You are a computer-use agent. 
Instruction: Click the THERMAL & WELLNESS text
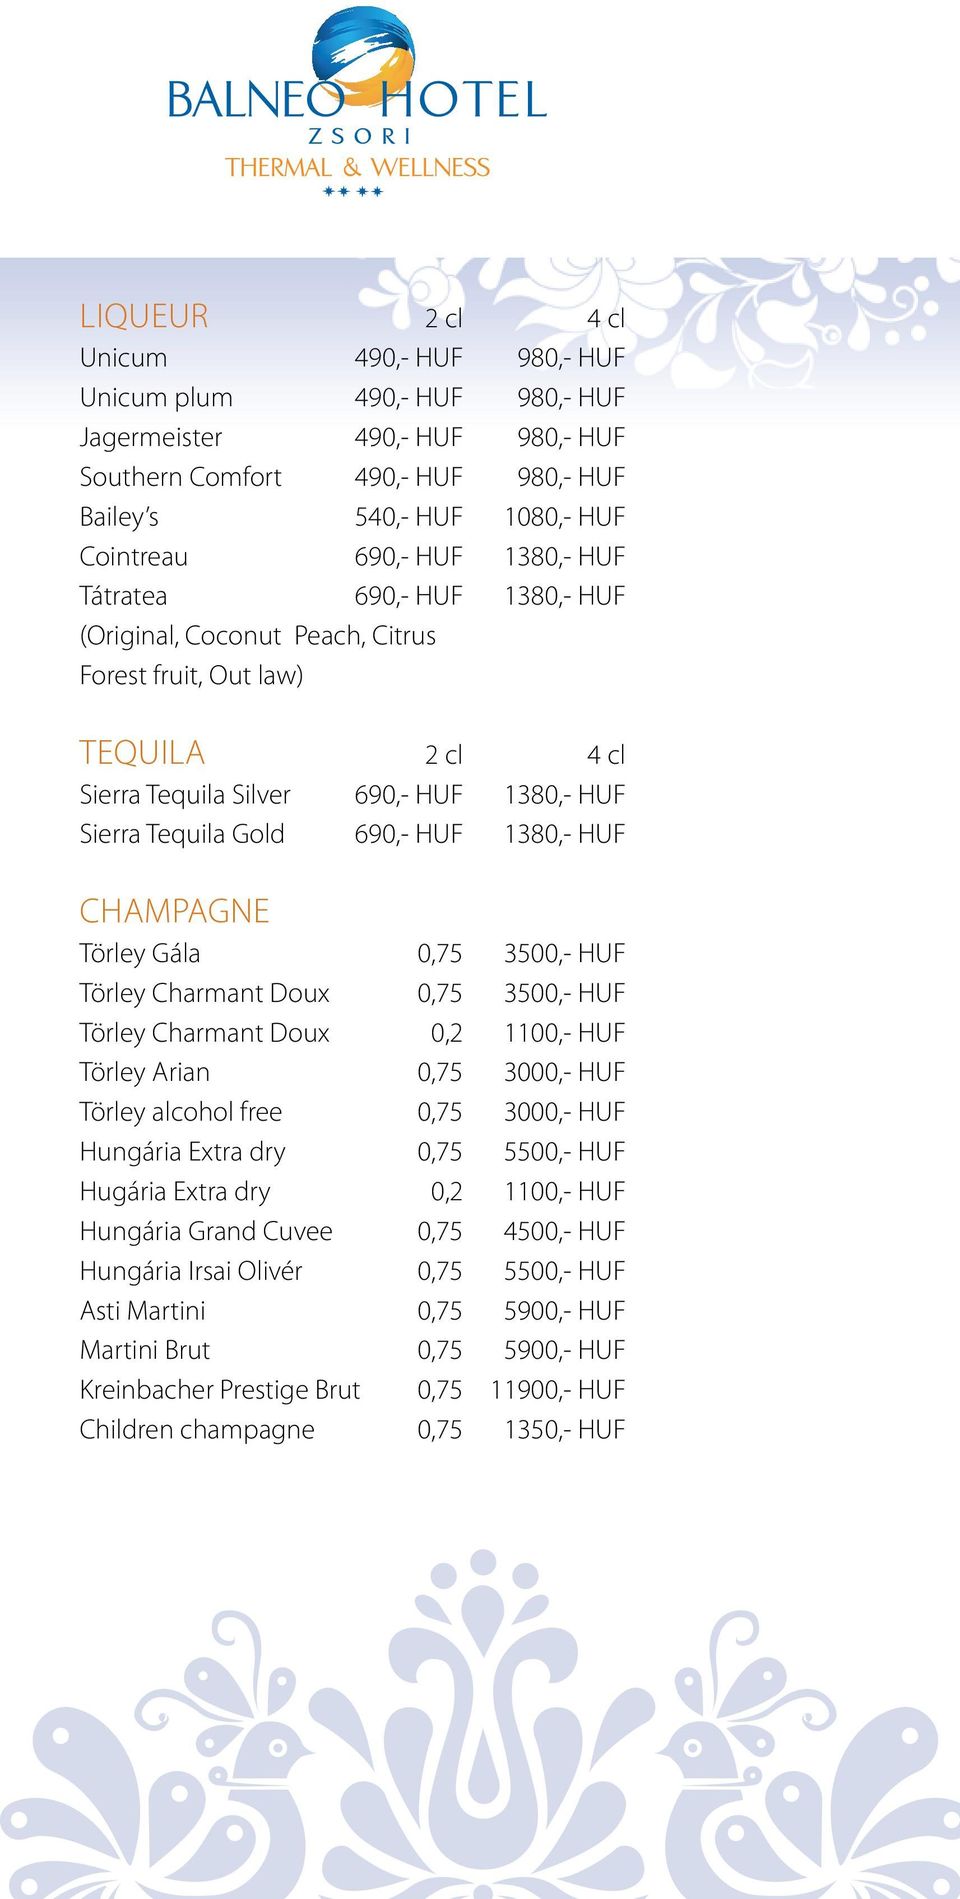tap(357, 167)
